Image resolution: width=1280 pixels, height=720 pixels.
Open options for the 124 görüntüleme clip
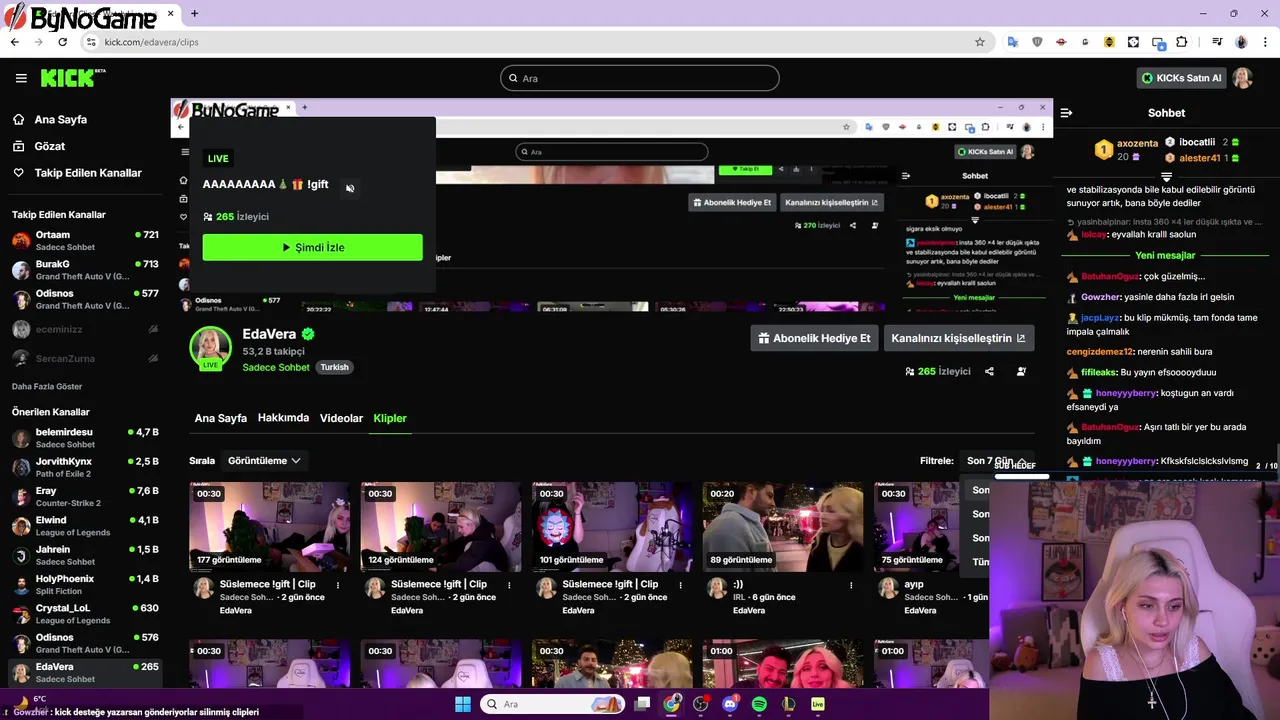[x=509, y=585]
